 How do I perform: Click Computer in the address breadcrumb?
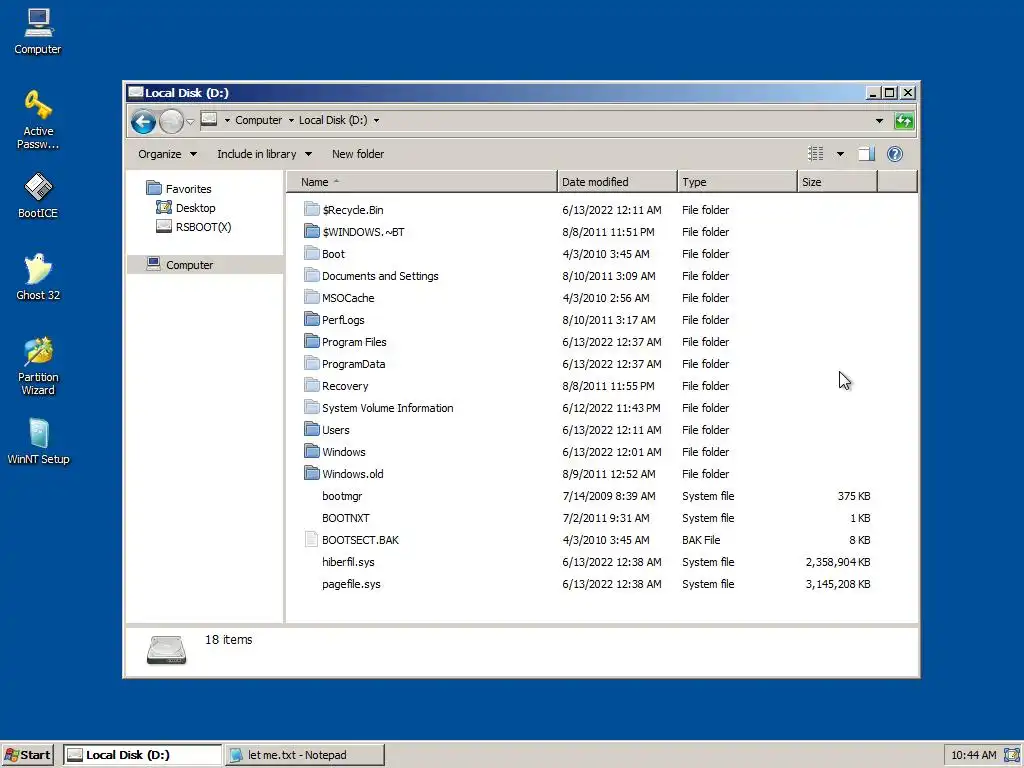[x=259, y=120]
